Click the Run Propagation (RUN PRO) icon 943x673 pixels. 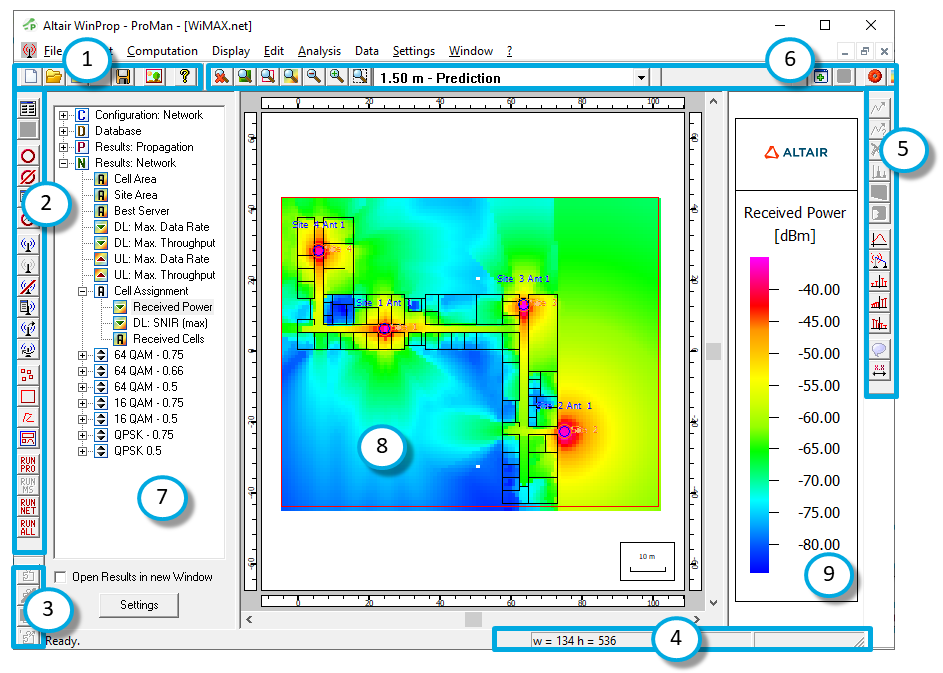click(x=28, y=465)
